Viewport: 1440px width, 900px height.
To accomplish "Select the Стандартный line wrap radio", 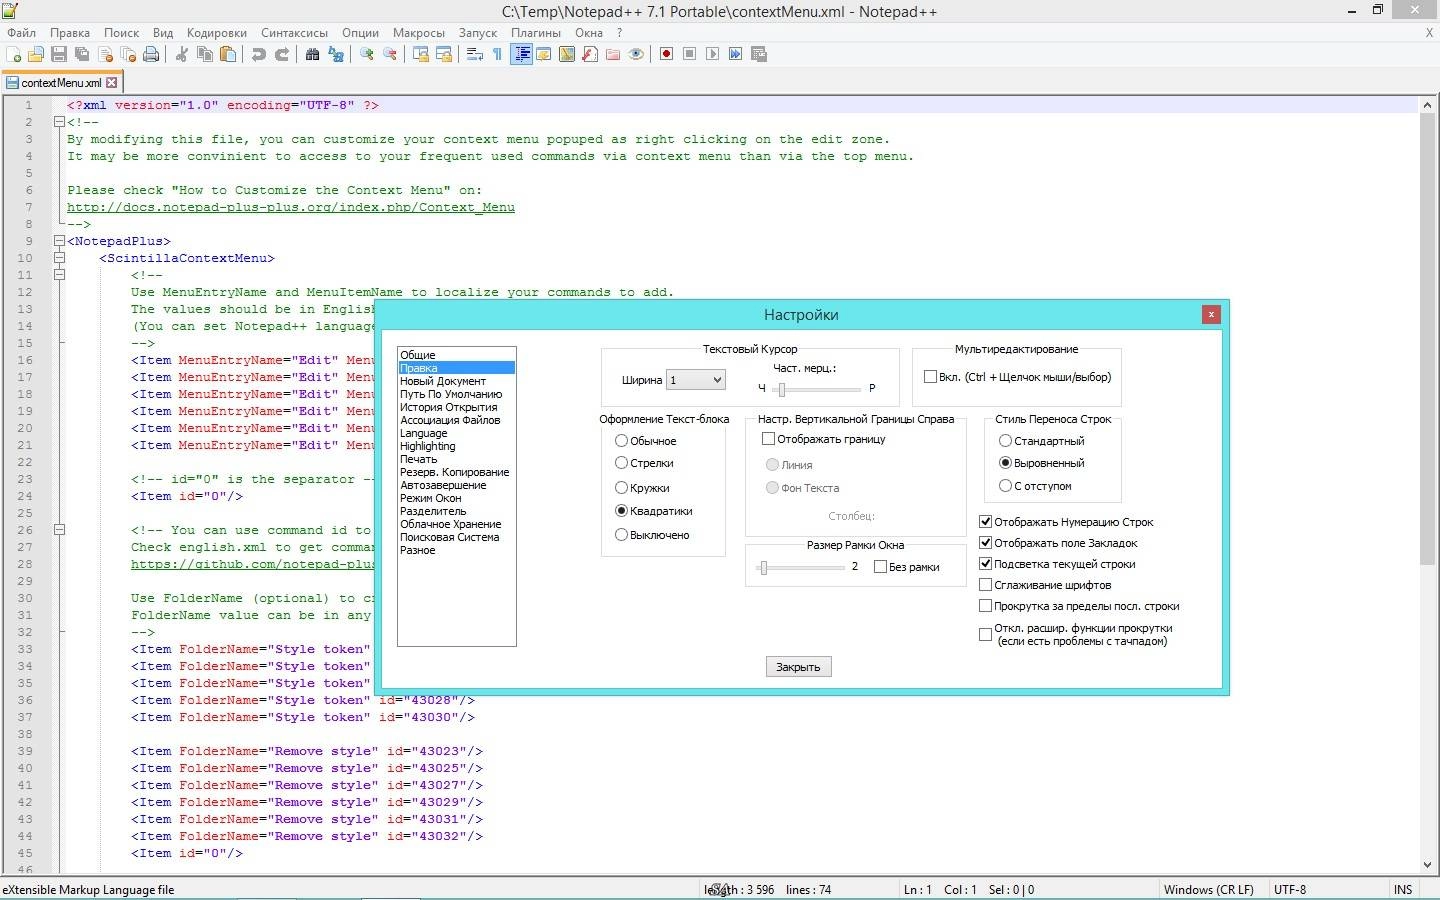I will click(x=1005, y=440).
